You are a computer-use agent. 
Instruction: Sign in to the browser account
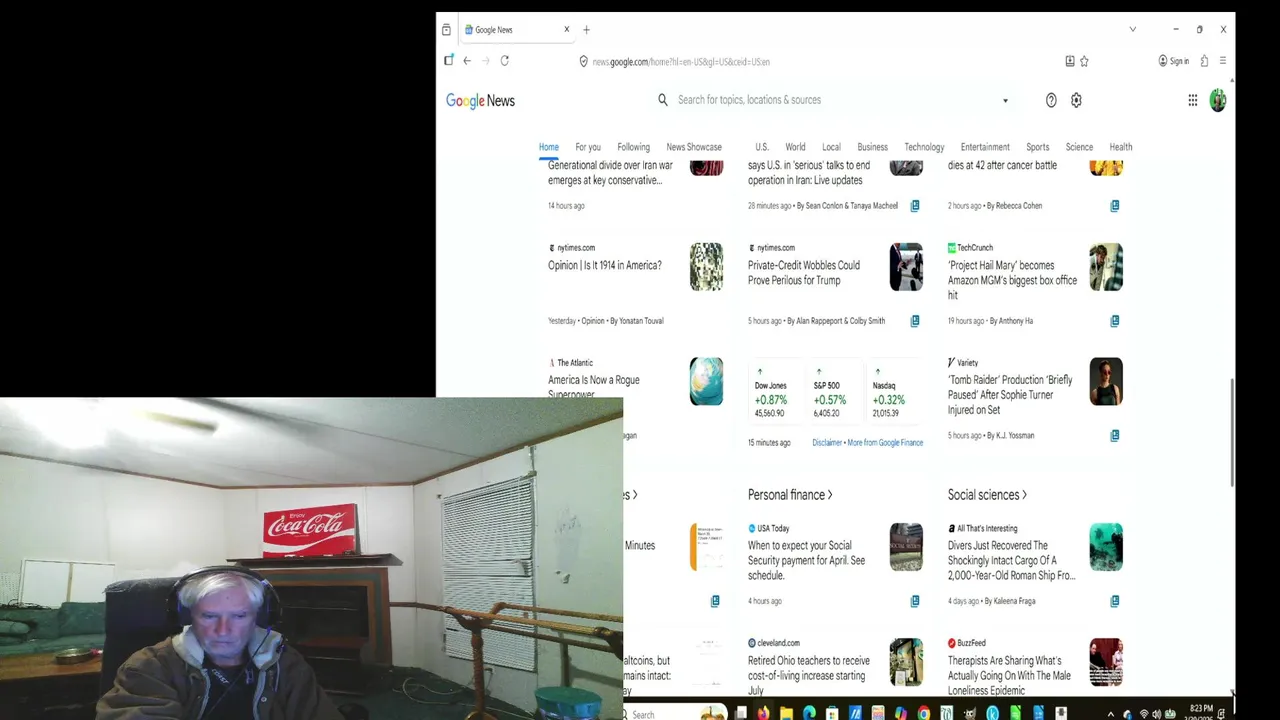pos(1174,61)
